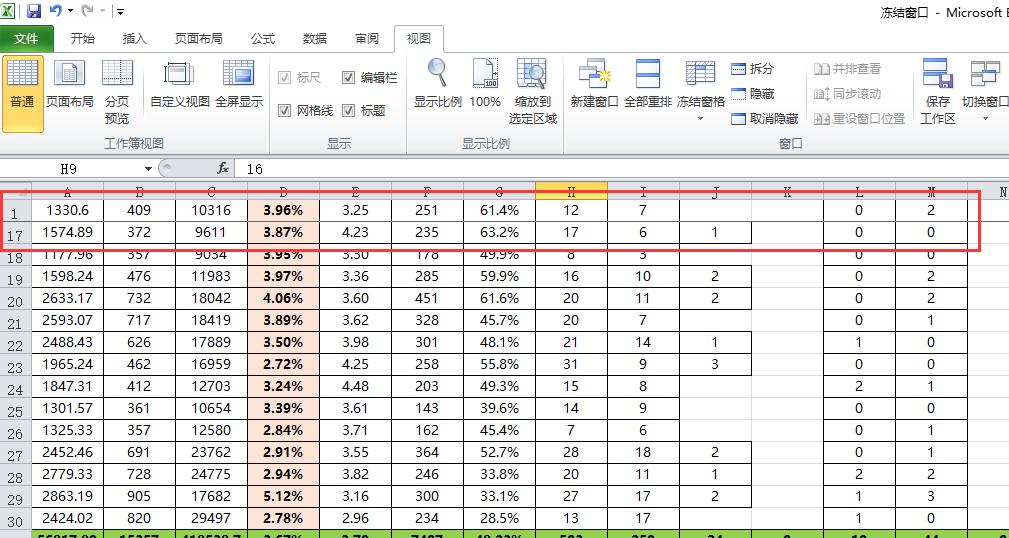Click the Save icon in quick access toolbar
Viewport: 1009px width, 538px height.
coord(33,11)
